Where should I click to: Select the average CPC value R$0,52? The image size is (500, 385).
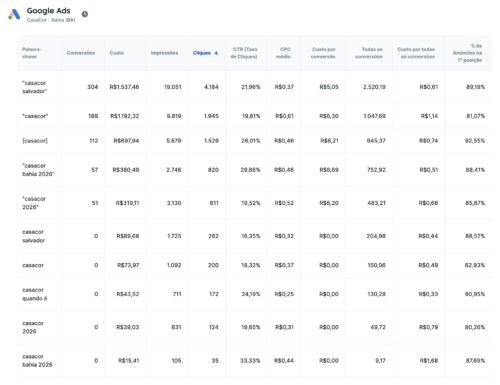click(284, 203)
